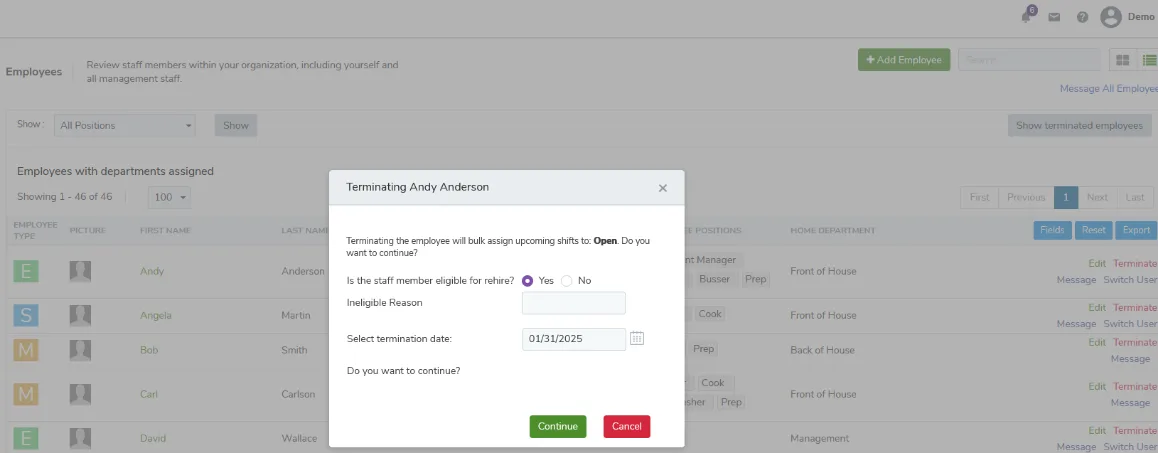This screenshot has height=453, width=1158.
Task: Open Angela first name link
Action: click(155, 316)
